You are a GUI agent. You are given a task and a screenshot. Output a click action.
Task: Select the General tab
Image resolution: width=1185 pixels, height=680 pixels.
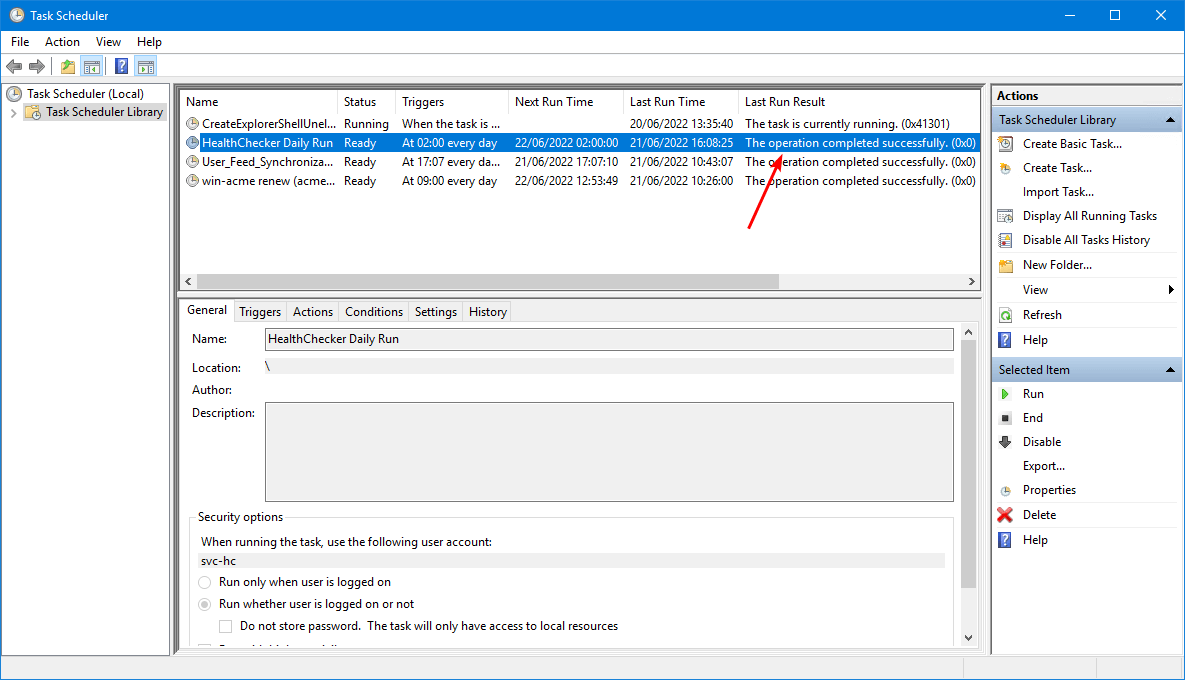pos(207,310)
